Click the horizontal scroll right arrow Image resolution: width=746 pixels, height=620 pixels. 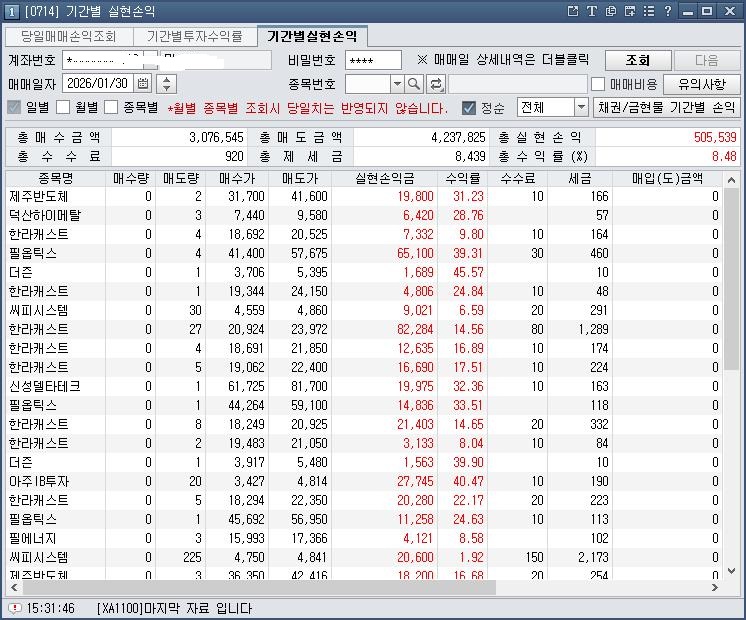tap(715, 588)
